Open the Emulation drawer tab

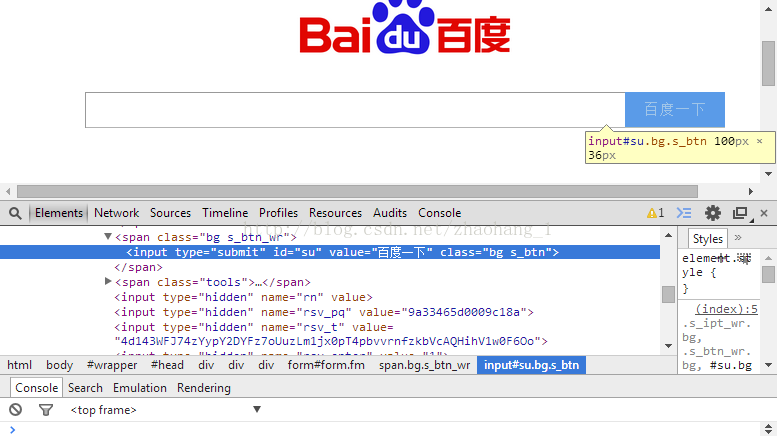(140, 388)
